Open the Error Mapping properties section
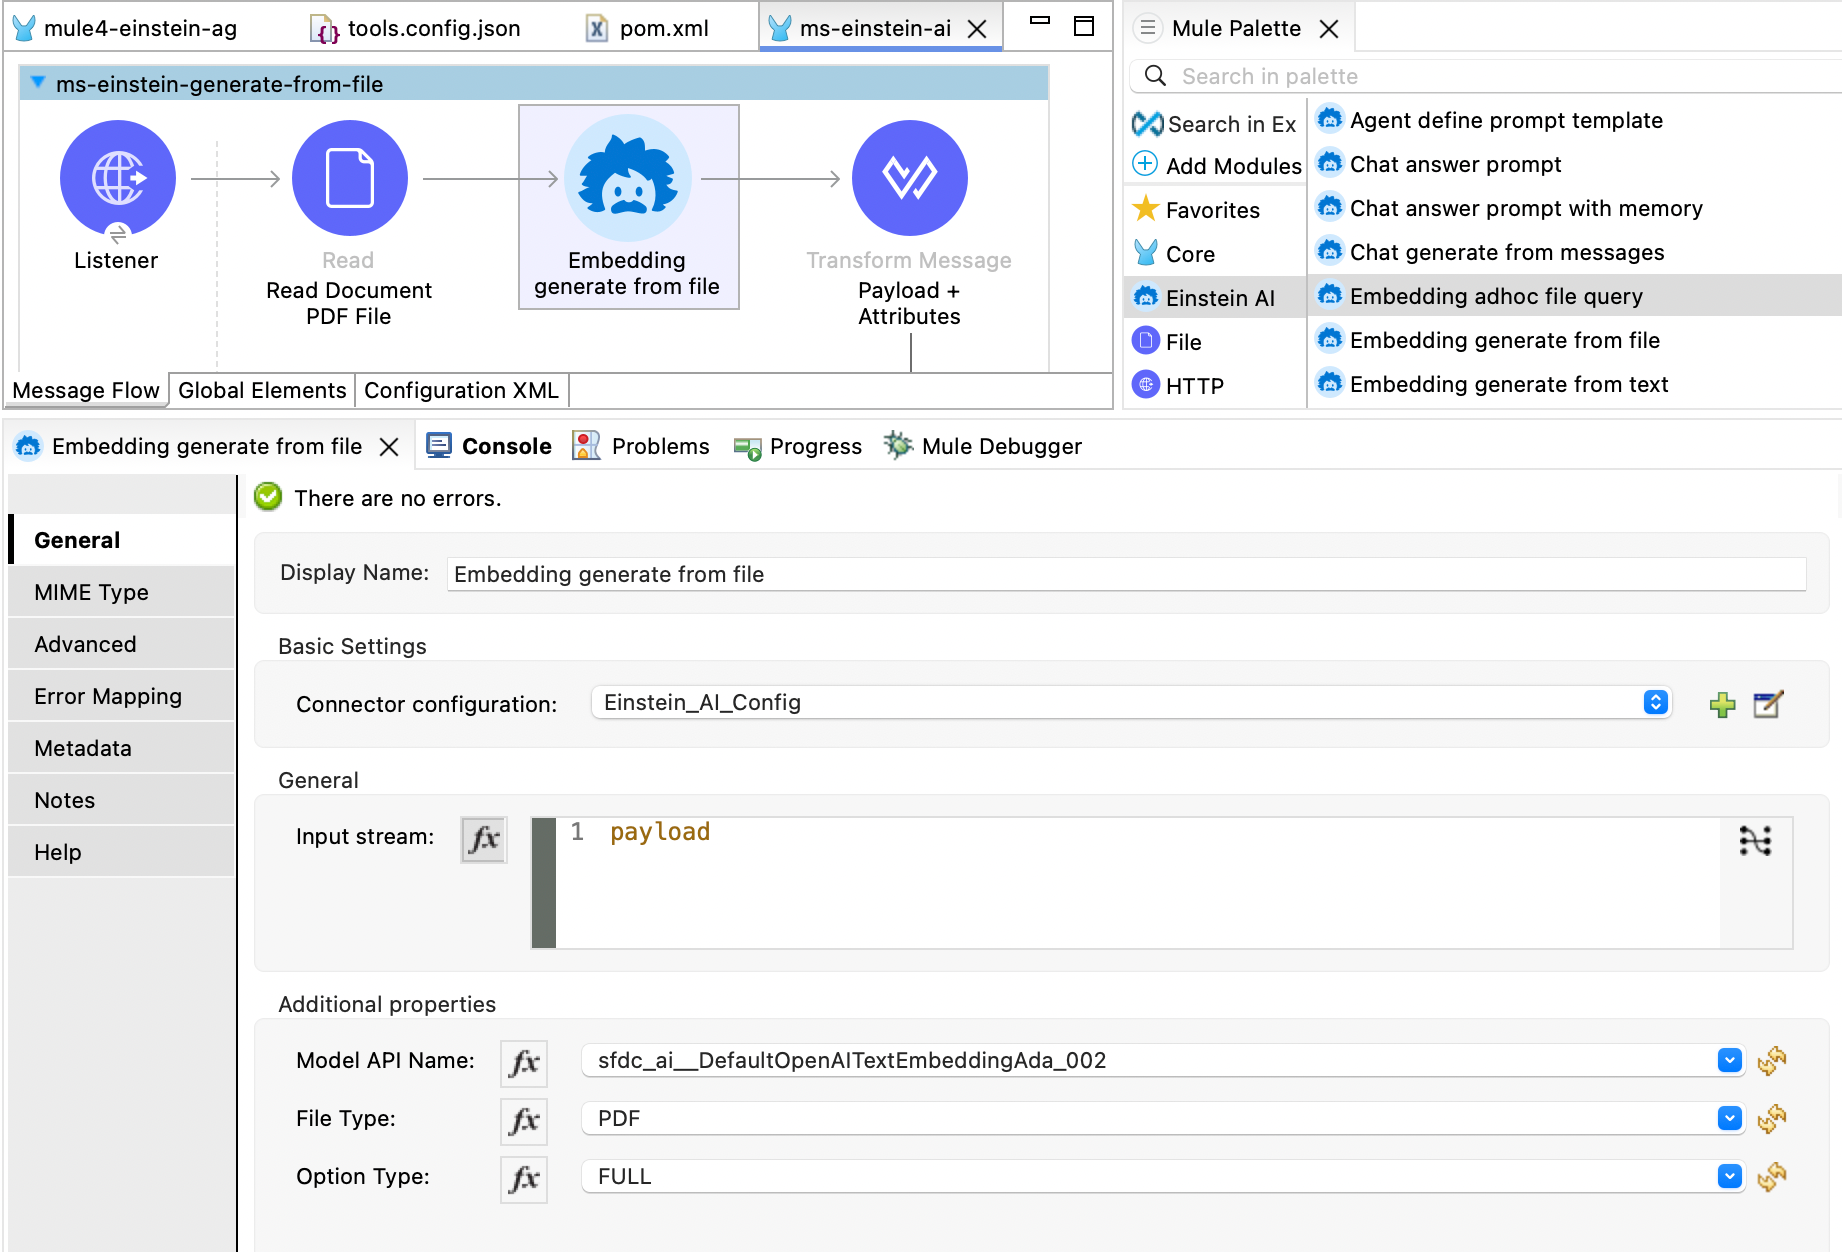The height and width of the screenshot is (1252, 1842). pyautogui.click(x=122, y=696)
